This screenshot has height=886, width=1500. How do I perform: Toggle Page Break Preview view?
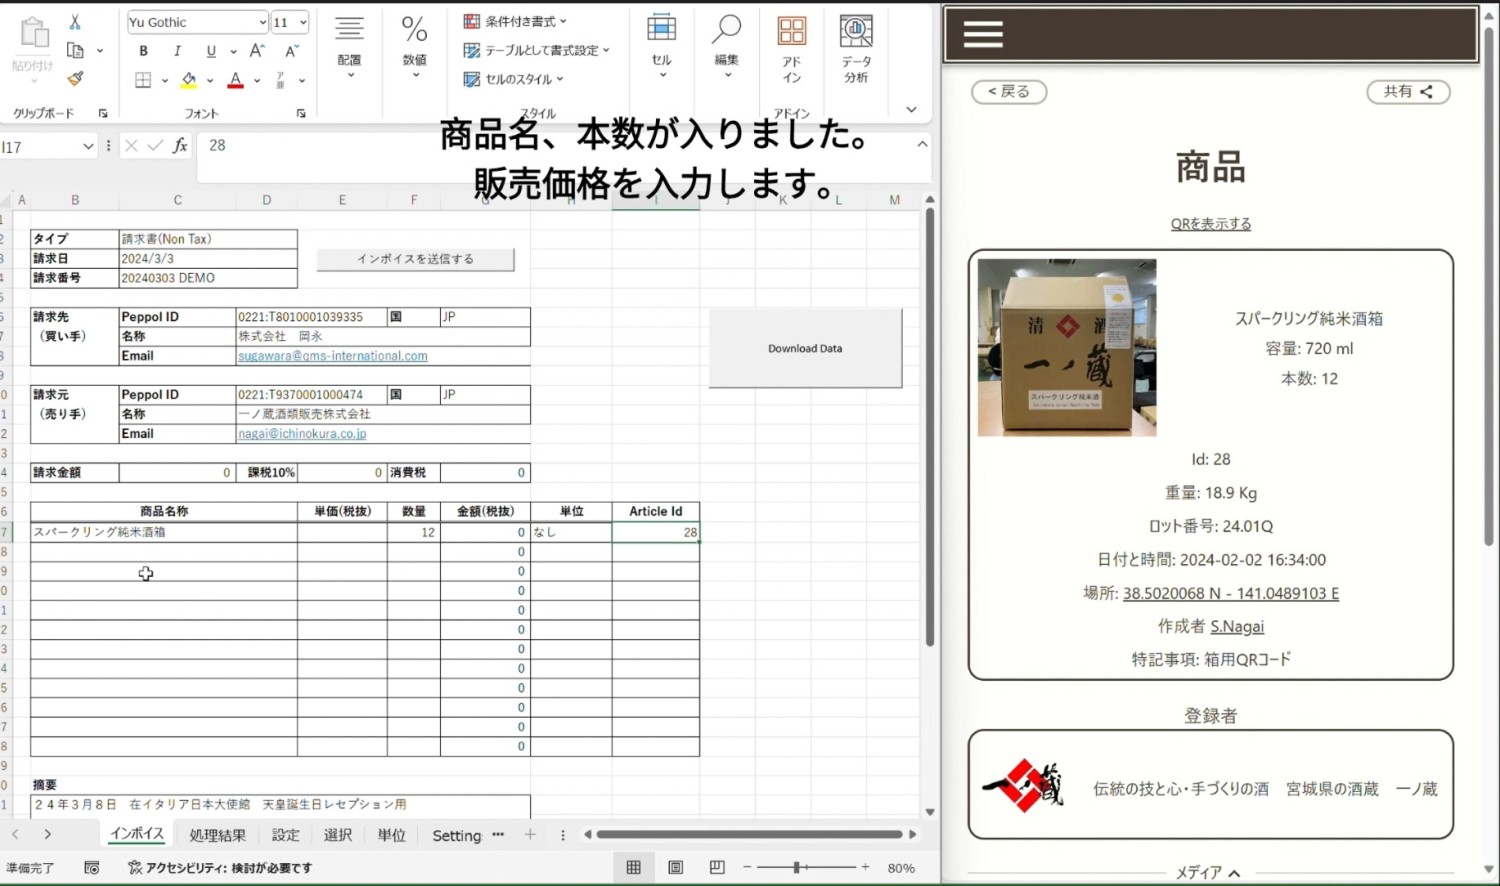tap(717, 868)
